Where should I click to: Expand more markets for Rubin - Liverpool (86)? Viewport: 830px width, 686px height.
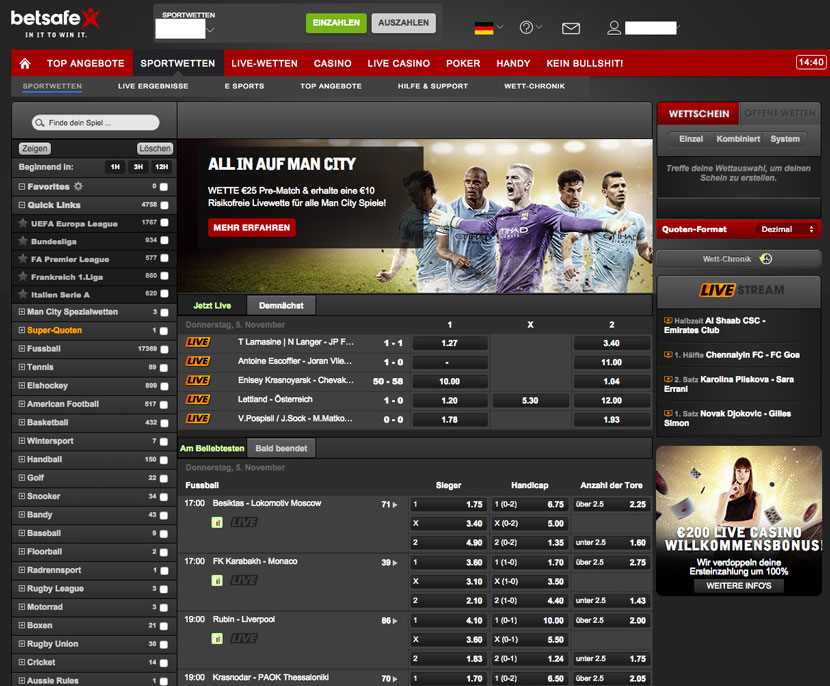[x=389, y=620]
